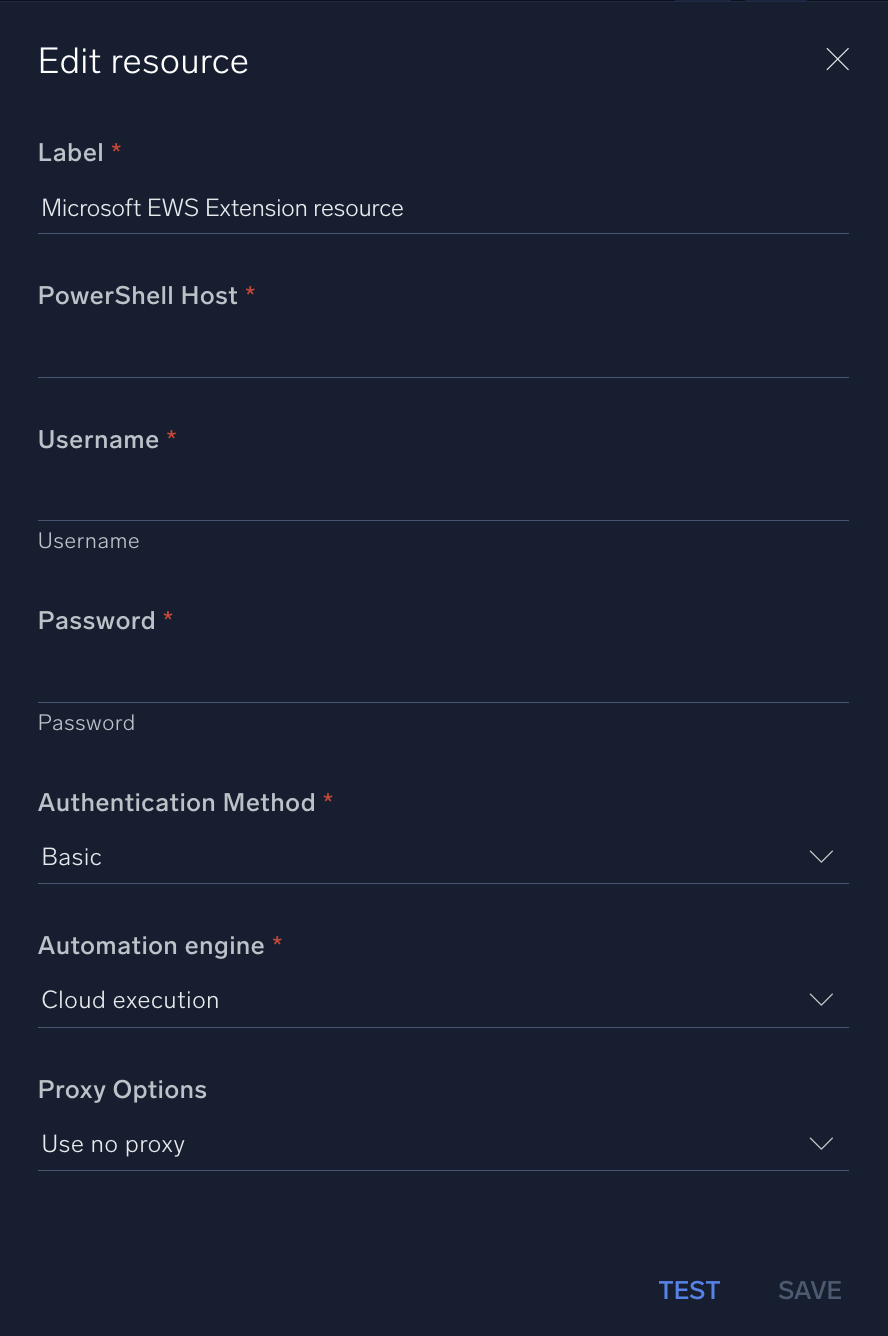Click the Automation engine dropdown chevron
Viewport: 888px width, 1336px height.
coord(820,999)
